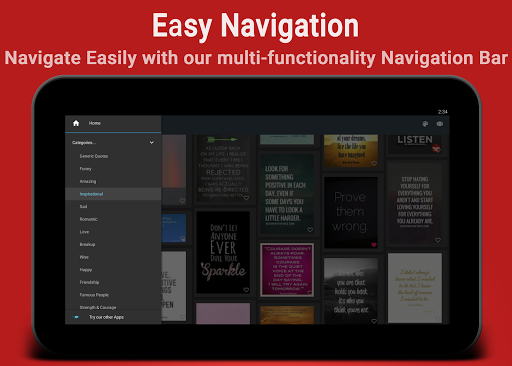
Task: Tap heart on Stop Hating Yourself quote card
Action: (438, 240)
